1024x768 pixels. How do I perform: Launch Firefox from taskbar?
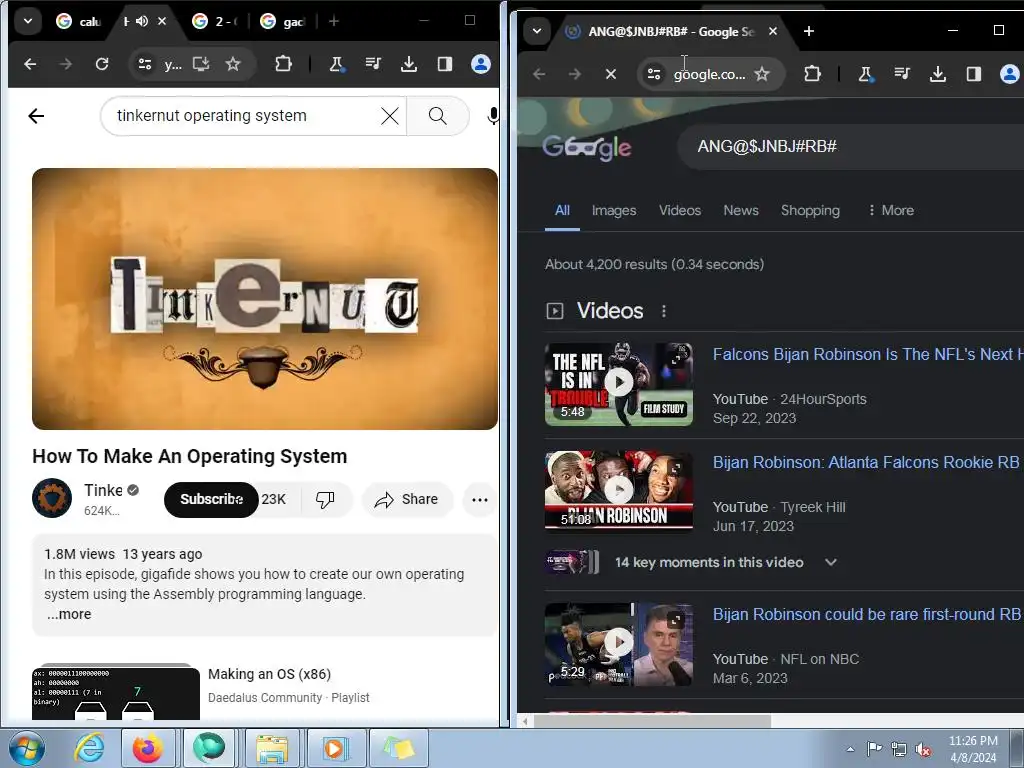point(148,748)
